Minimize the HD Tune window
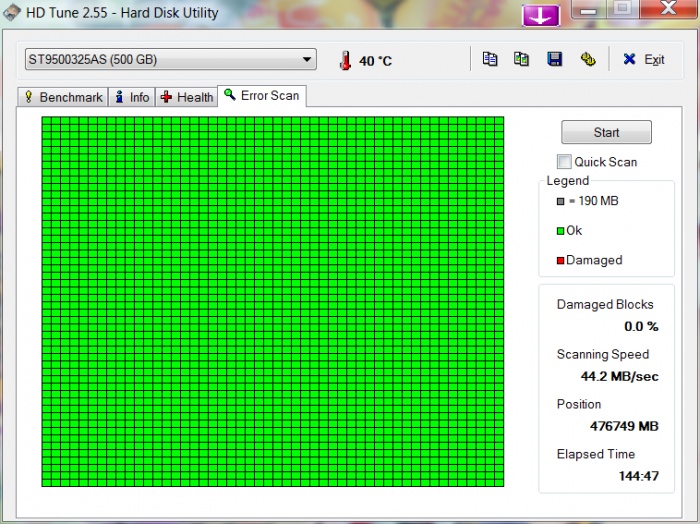The width and height of the screenshot is (700, 524). 588,10
